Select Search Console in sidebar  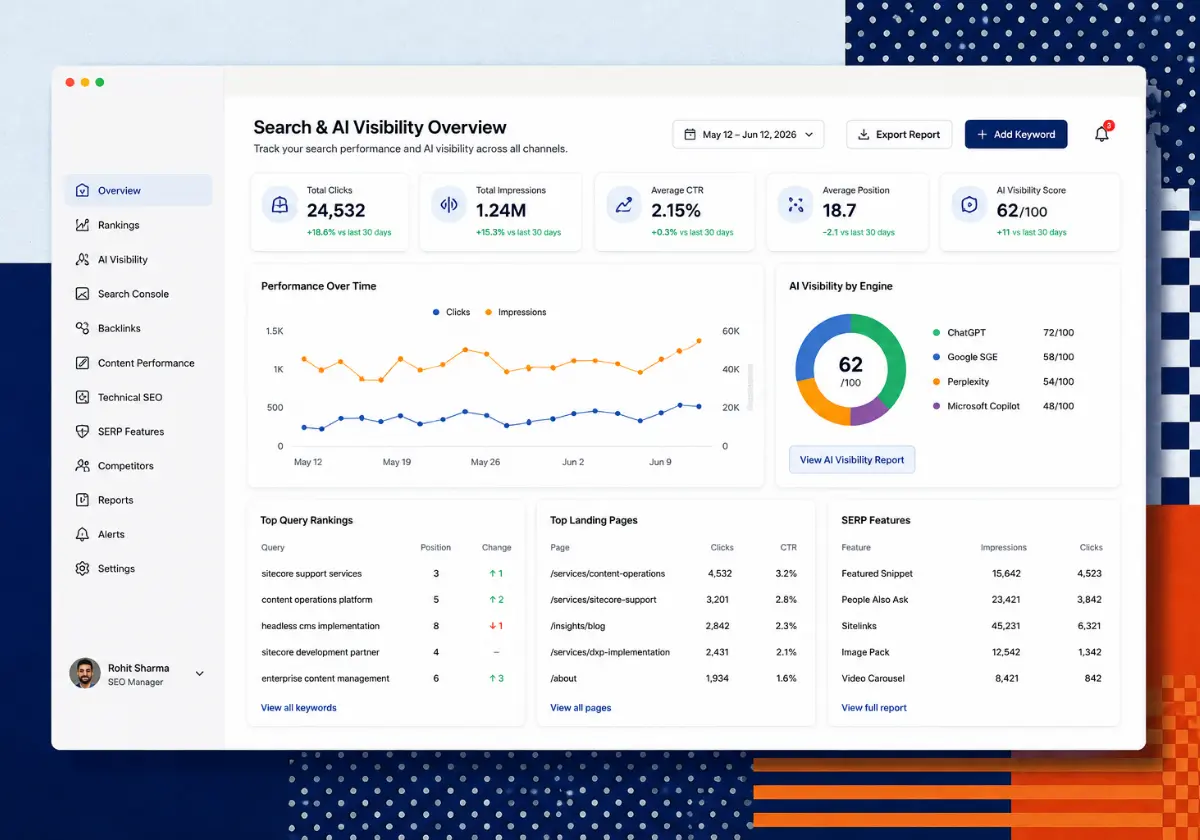138,294
